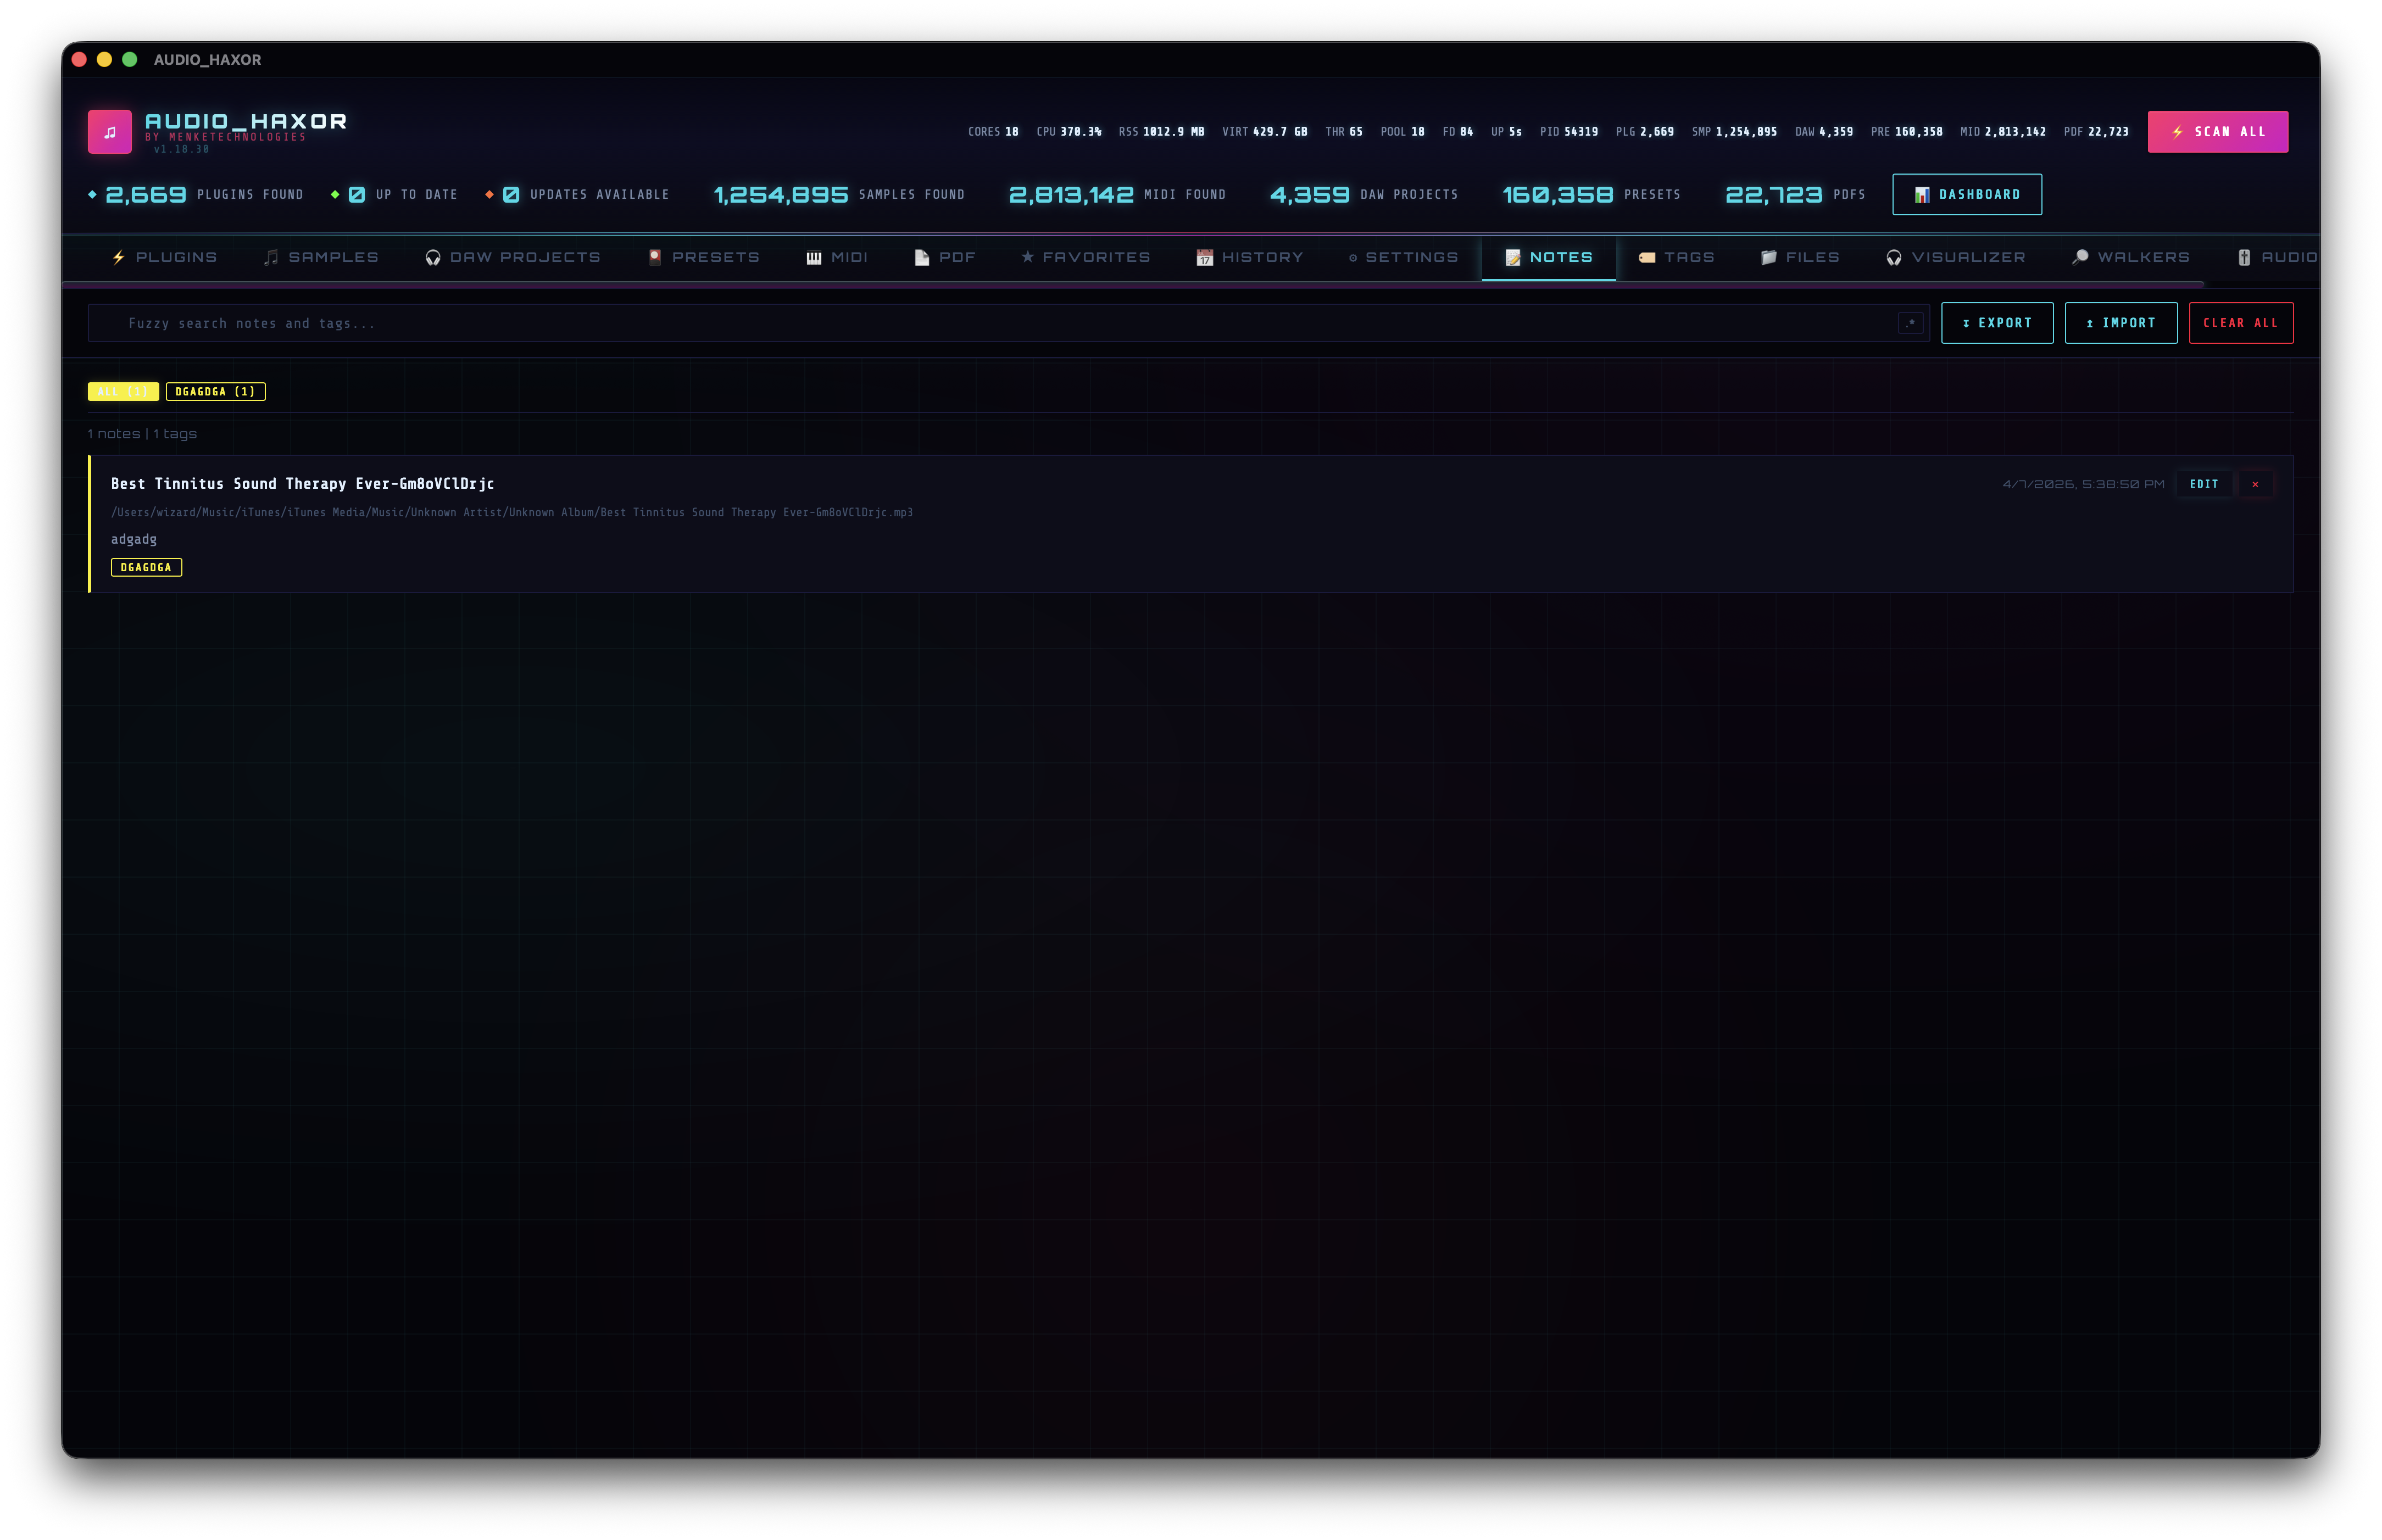Click the note title 'Best Tinnitus Sound Therapy Ever-Gm8oVClDrjc'
The height and width of the screenshot is (1540, 2382).
302,484
